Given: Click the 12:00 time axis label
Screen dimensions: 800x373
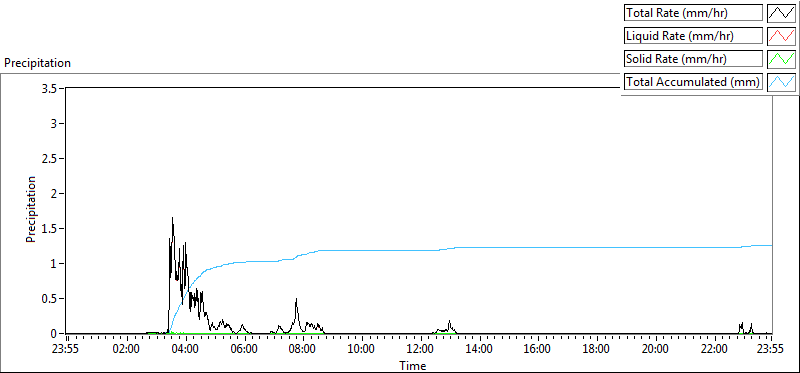Looking at the screenshot, I should coord(420,350).
